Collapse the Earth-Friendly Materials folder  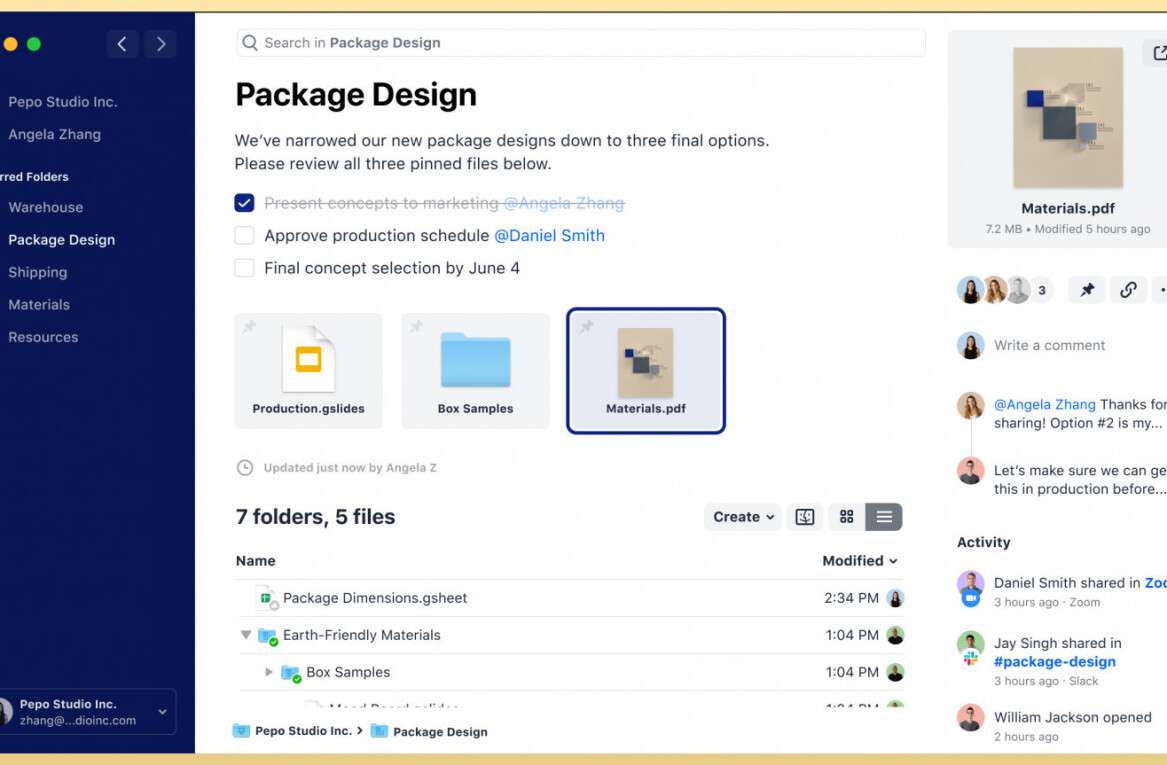click(x=246, y=635)
